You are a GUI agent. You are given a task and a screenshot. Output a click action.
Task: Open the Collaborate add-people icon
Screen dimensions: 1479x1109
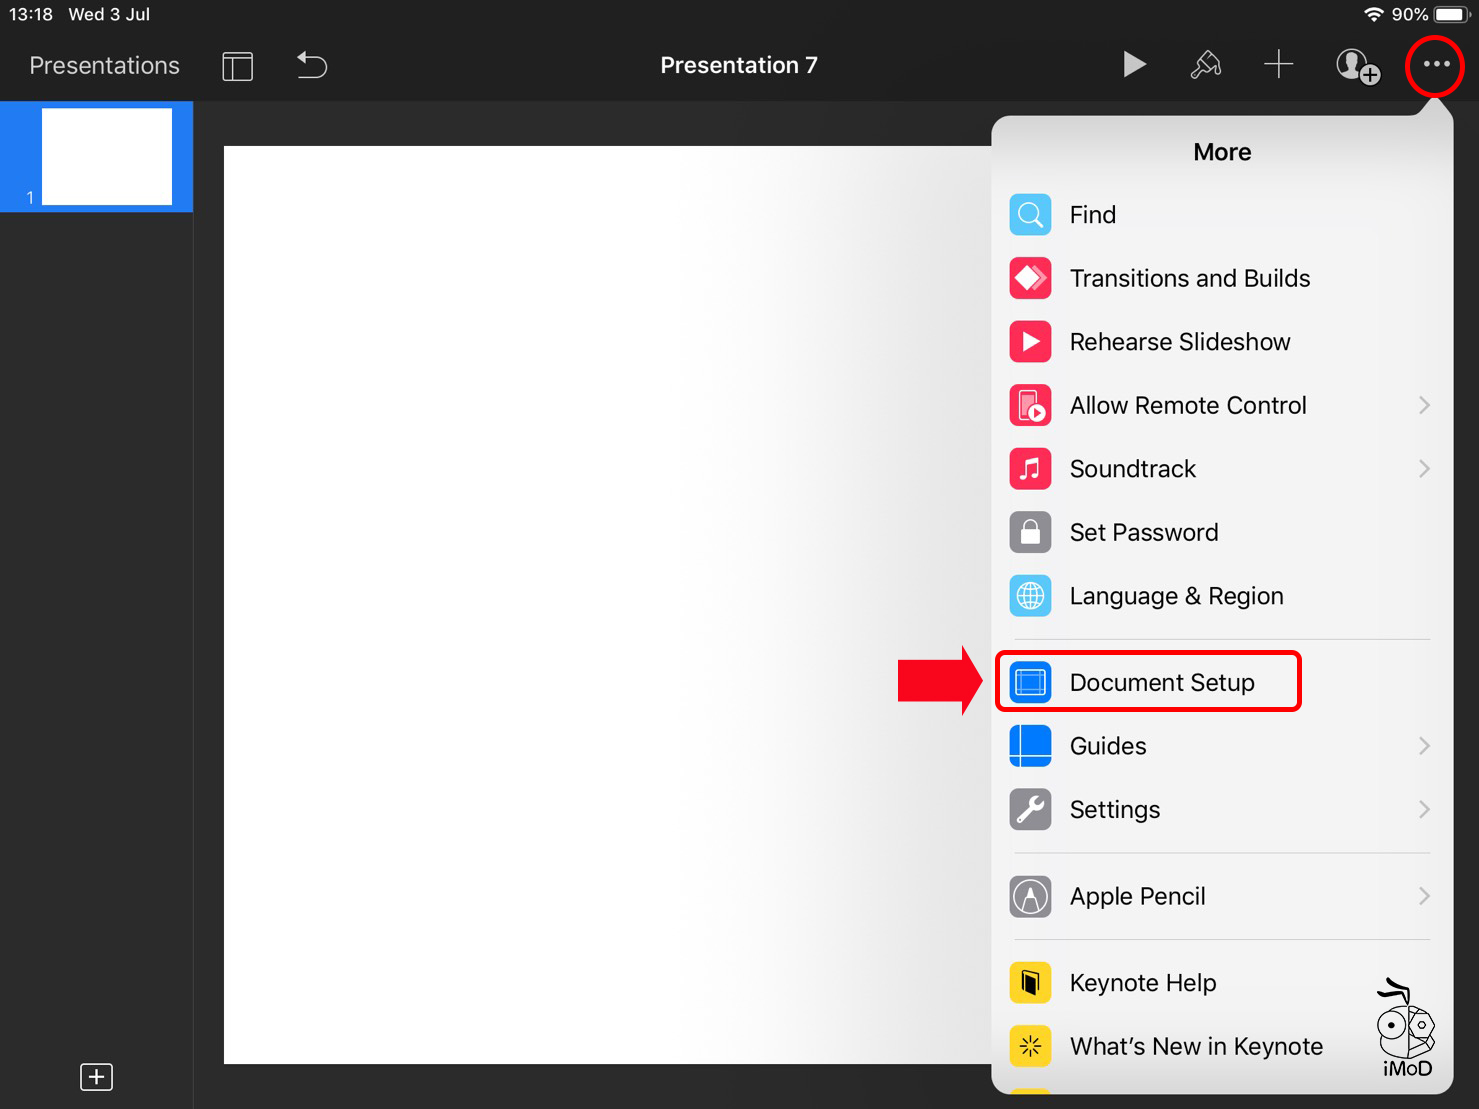coord(1357,66)
